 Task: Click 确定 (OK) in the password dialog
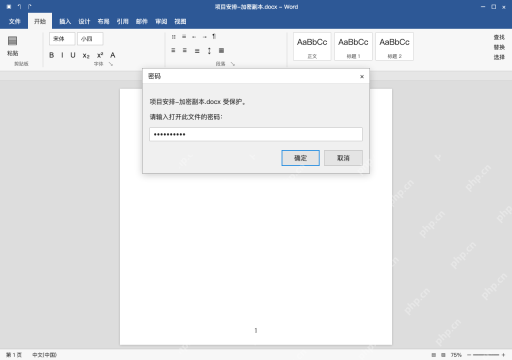click(x=300, y=158)
